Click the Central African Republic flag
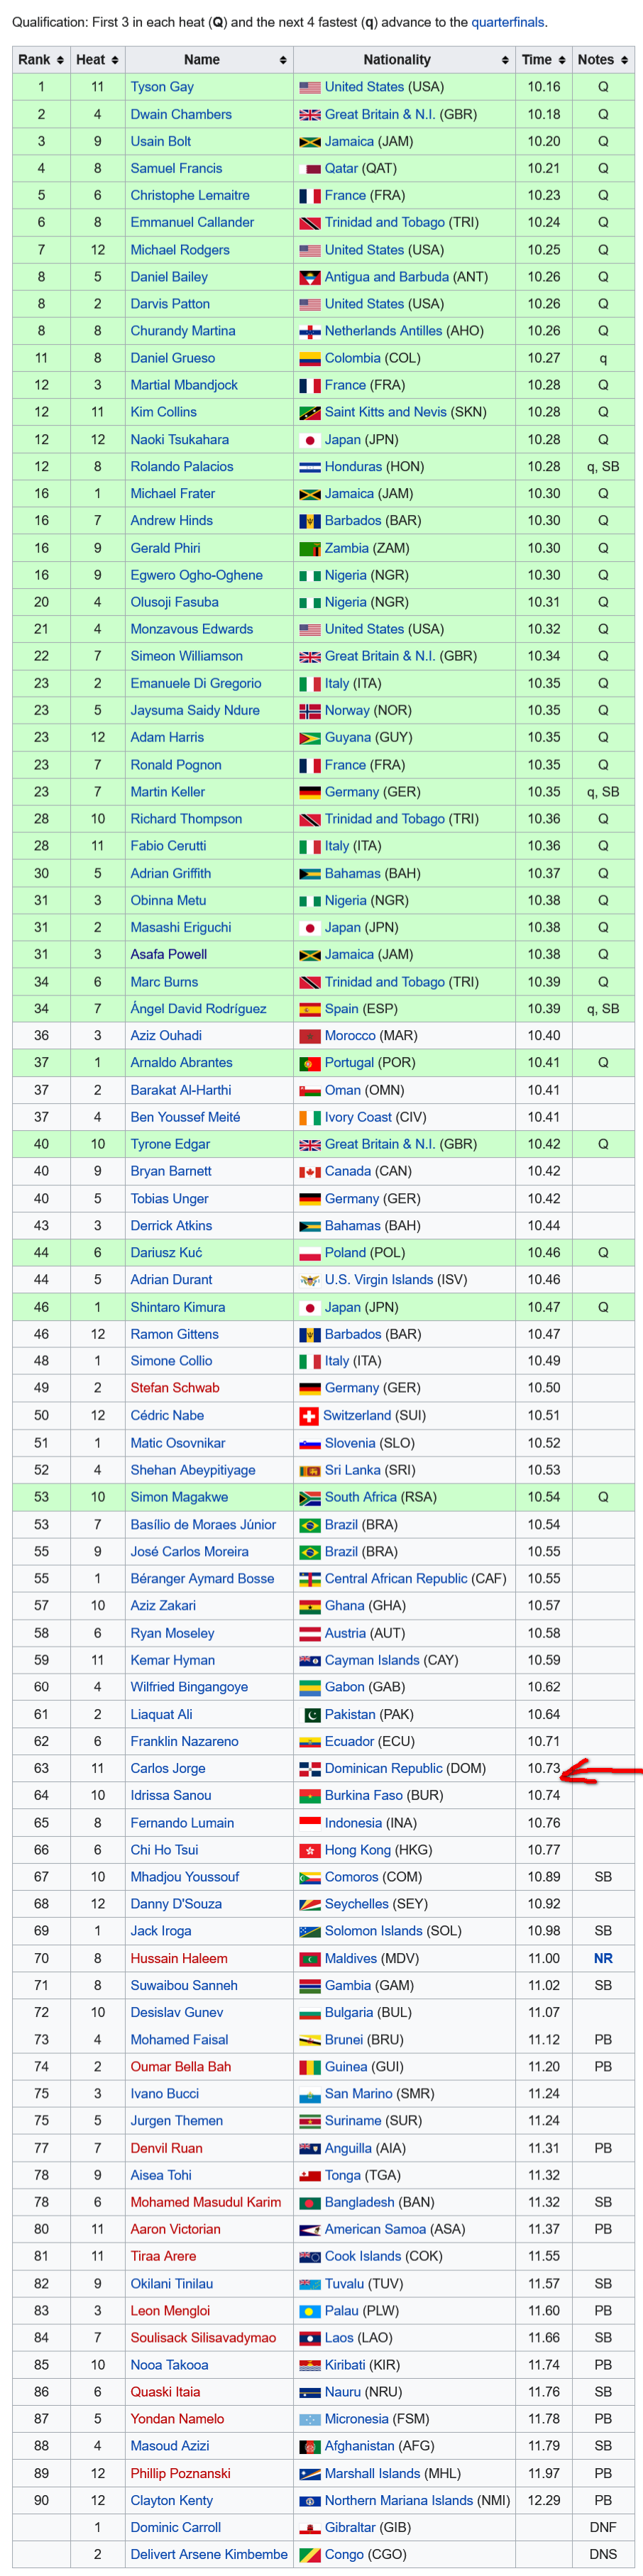 (x=310, y=1578)
